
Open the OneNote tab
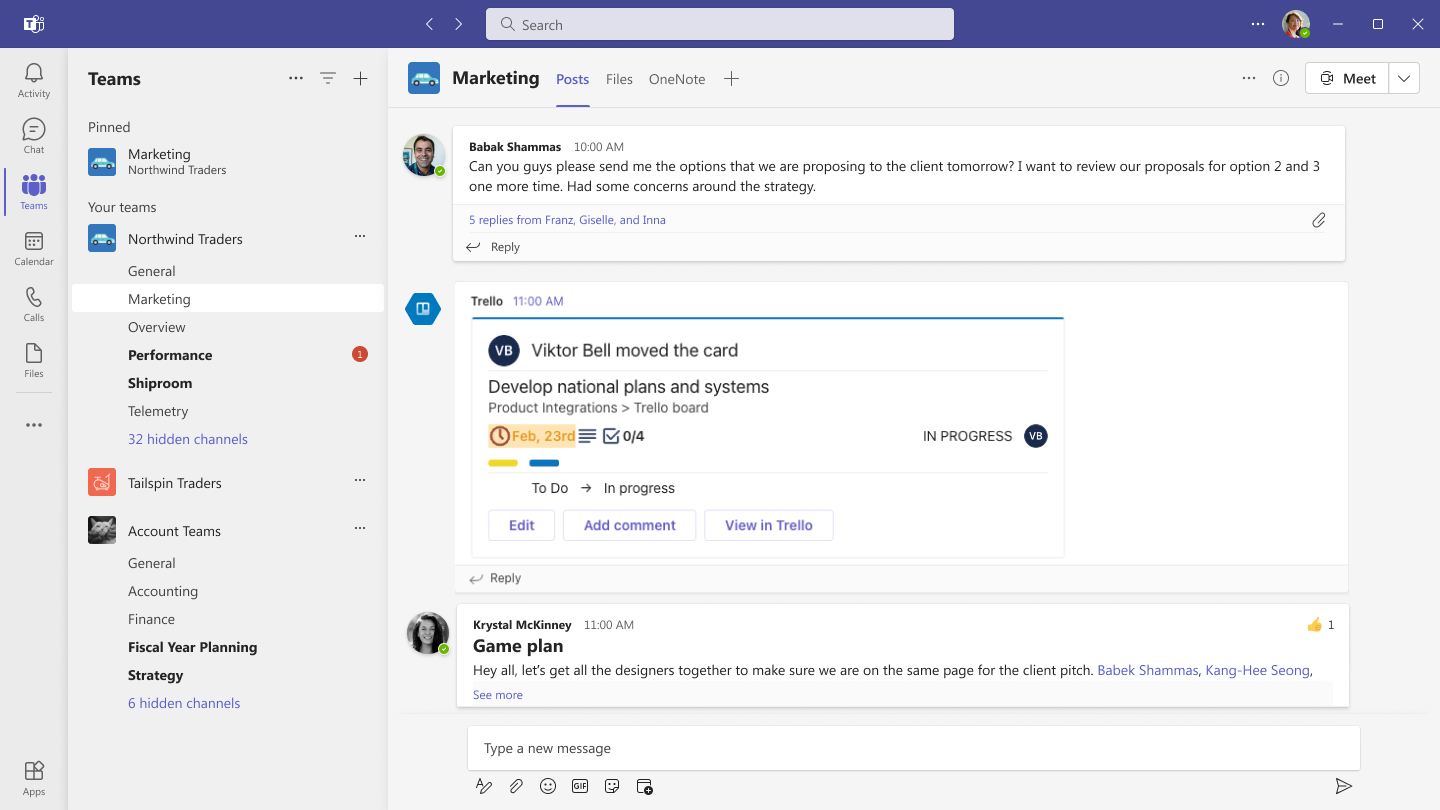677,79
